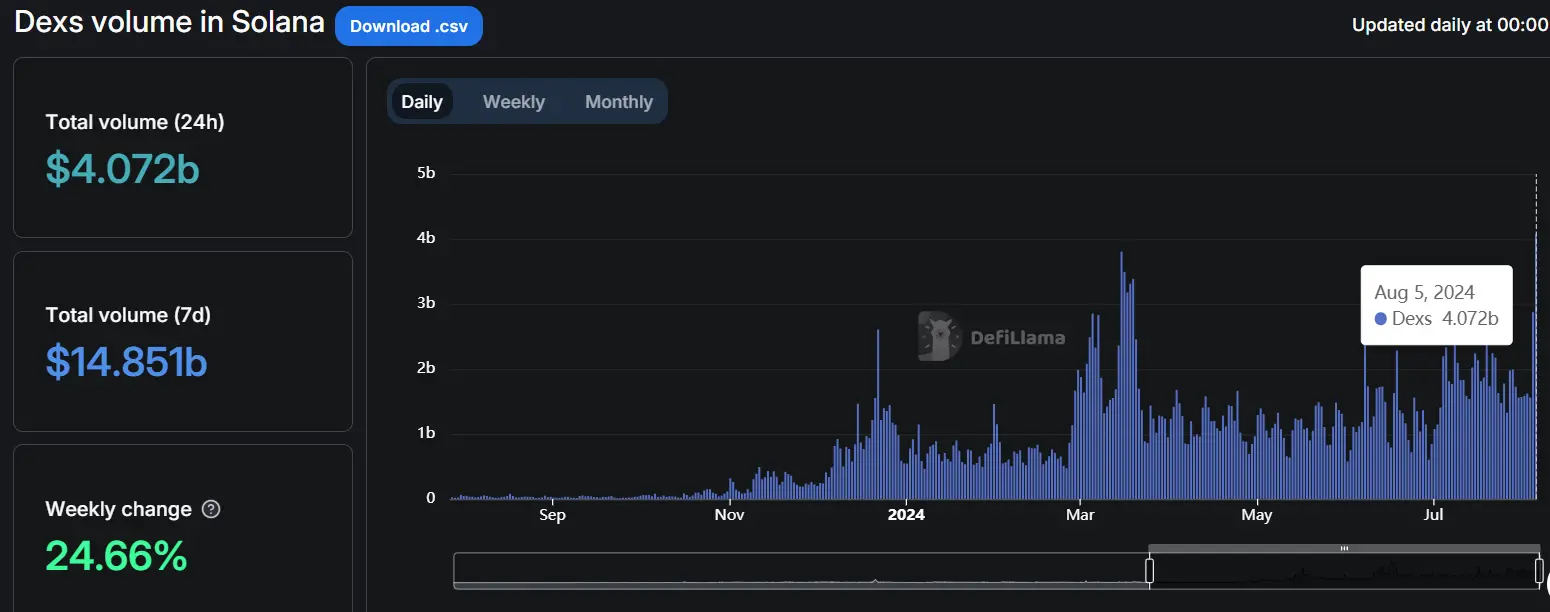This screenshot has height=612, width=1550.
Task: Click the blue Dexs legend dot in tooltip
Action: click(1381, 319)
